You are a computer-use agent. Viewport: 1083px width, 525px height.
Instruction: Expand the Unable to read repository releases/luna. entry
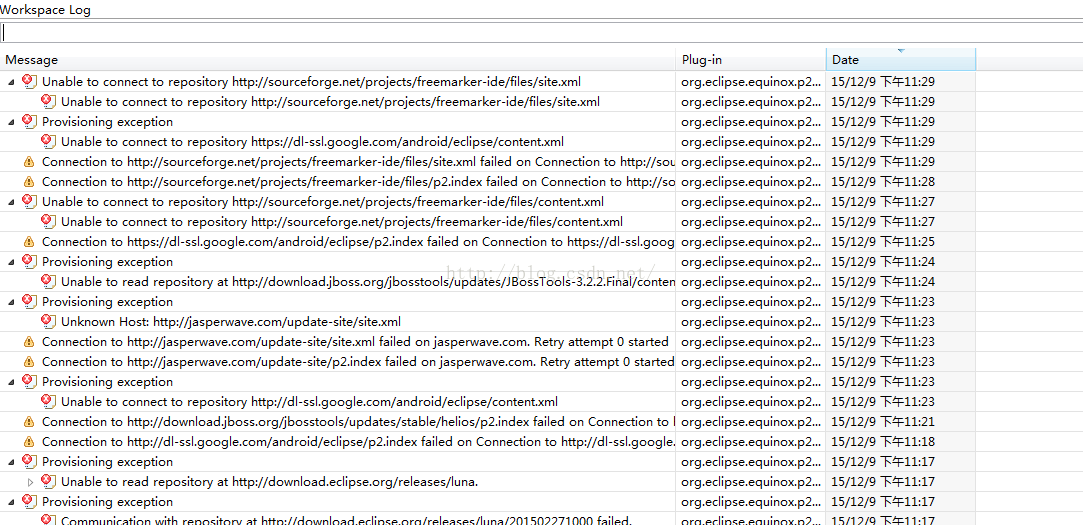click(x=30, y=482)
